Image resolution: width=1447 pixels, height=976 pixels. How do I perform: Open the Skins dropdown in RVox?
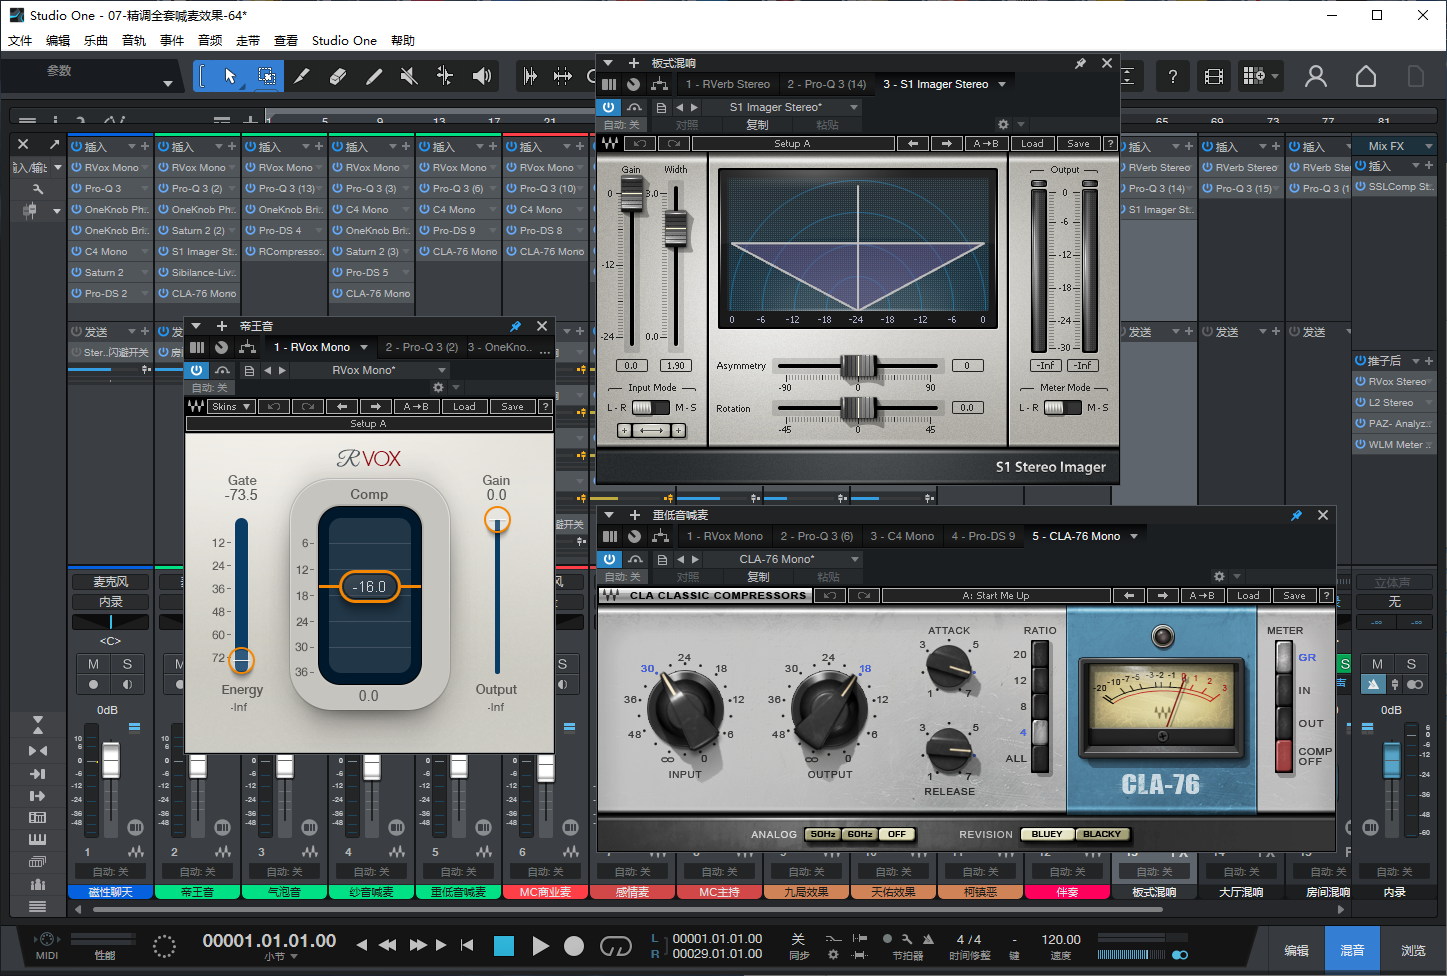click(232, 406)
